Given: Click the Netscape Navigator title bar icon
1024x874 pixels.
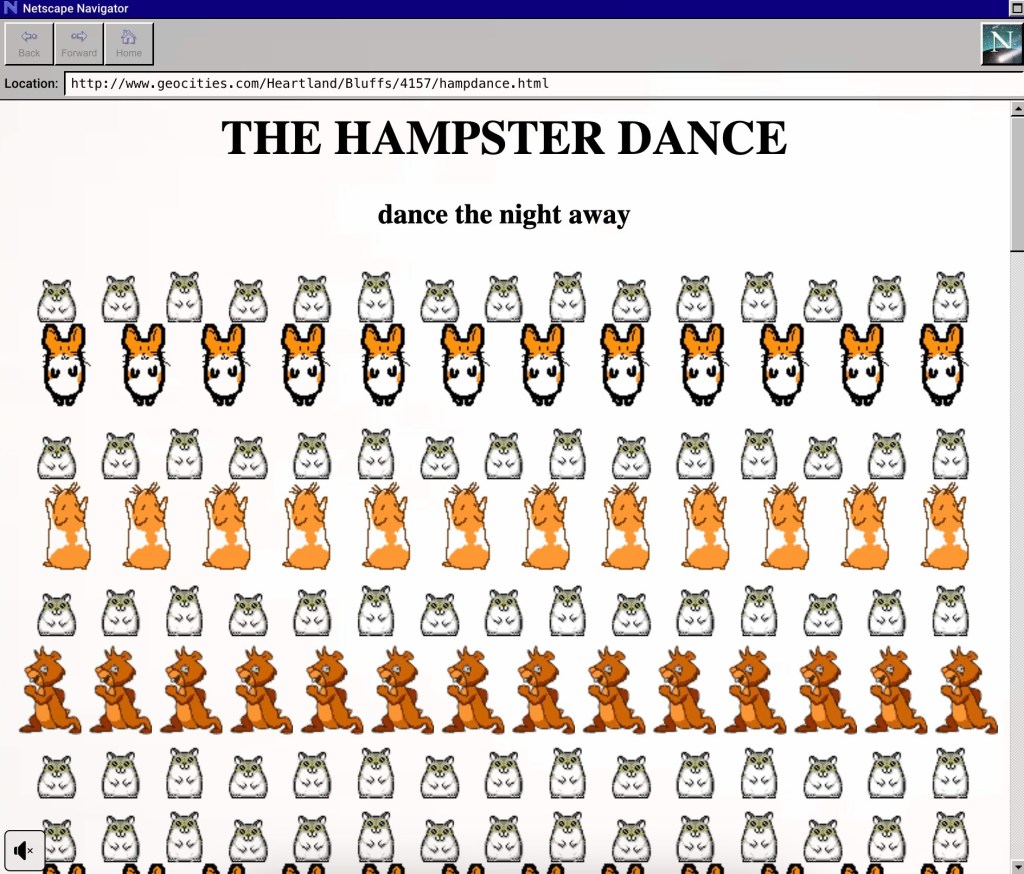Looking at the screenshot, I should click(x=11, y=9).
